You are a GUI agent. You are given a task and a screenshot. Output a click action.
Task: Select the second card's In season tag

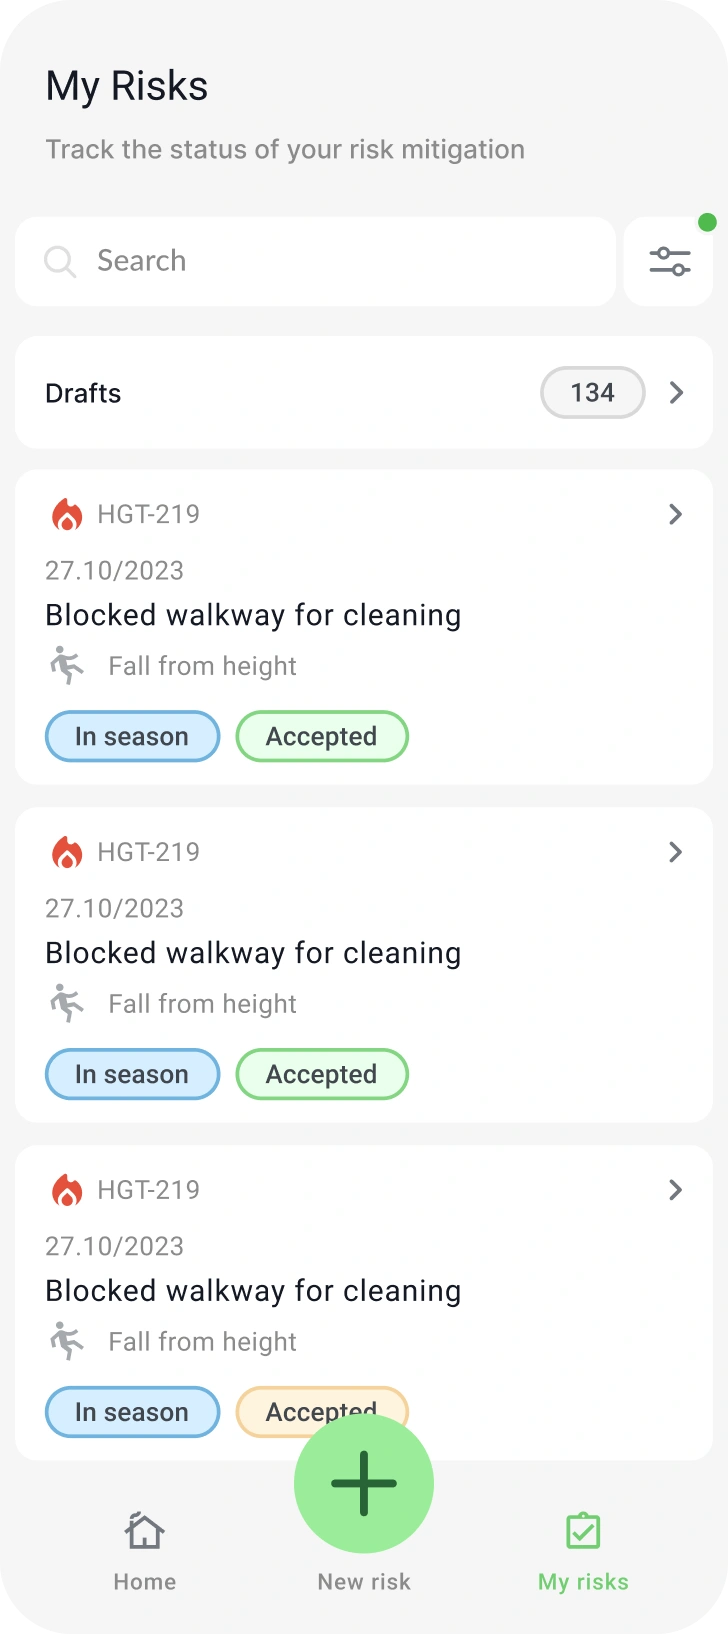(x=132, y=1075)
